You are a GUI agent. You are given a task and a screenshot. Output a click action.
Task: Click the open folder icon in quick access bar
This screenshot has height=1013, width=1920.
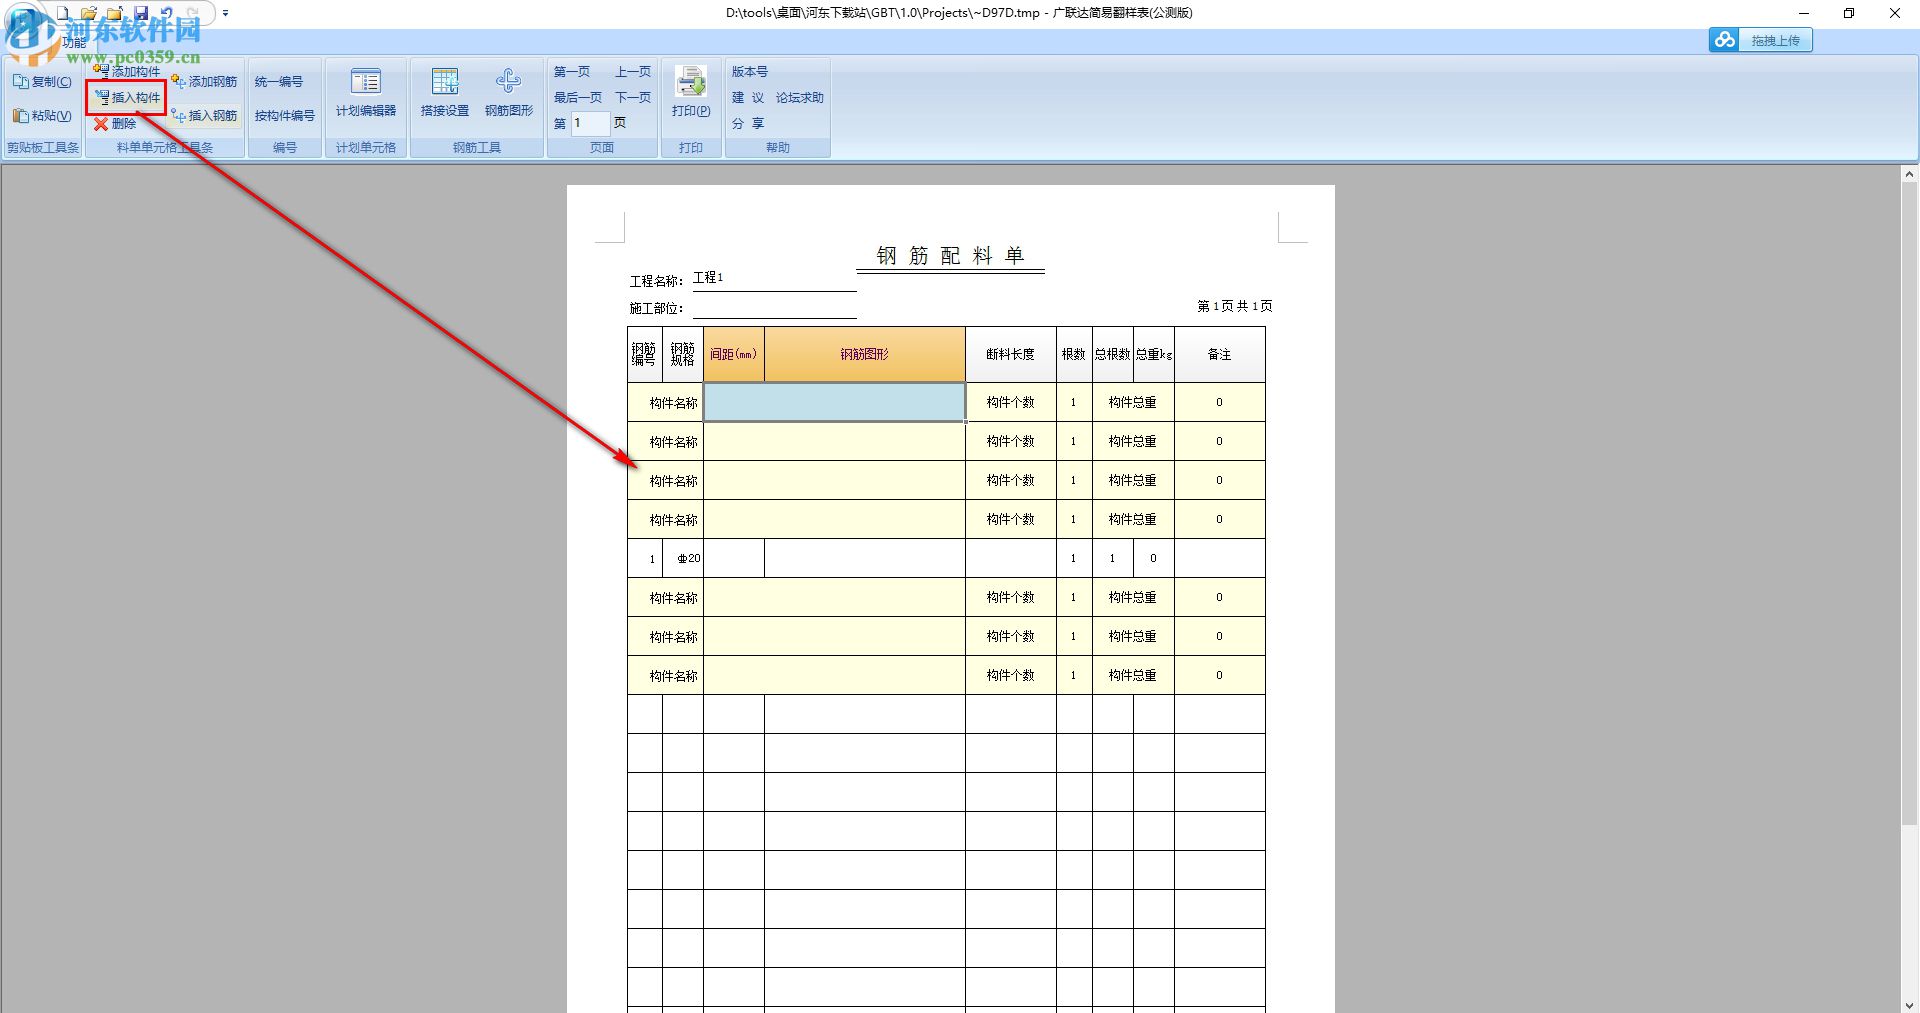[x=89, y=13]
